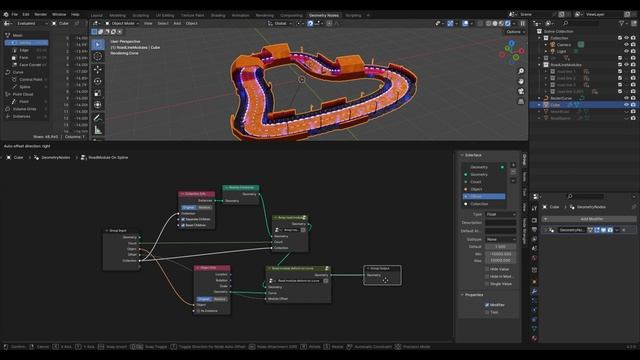
Task: Open the Render menu
Action: (x=40, y=14)
